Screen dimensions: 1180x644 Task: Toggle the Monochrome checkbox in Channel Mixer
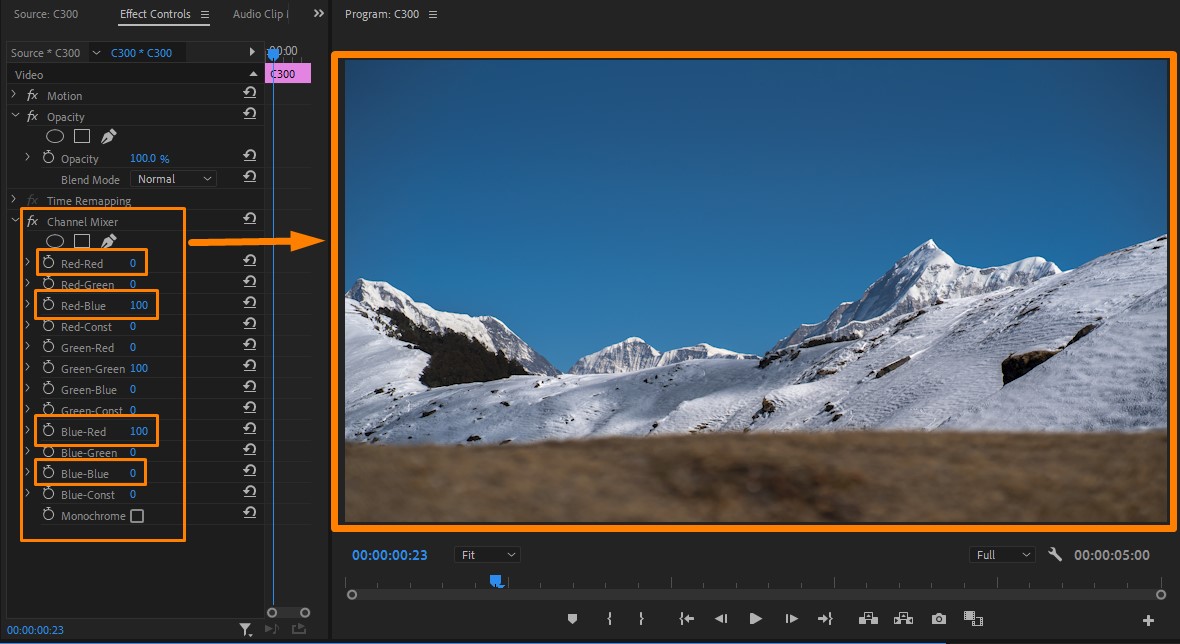click(137, 515)
